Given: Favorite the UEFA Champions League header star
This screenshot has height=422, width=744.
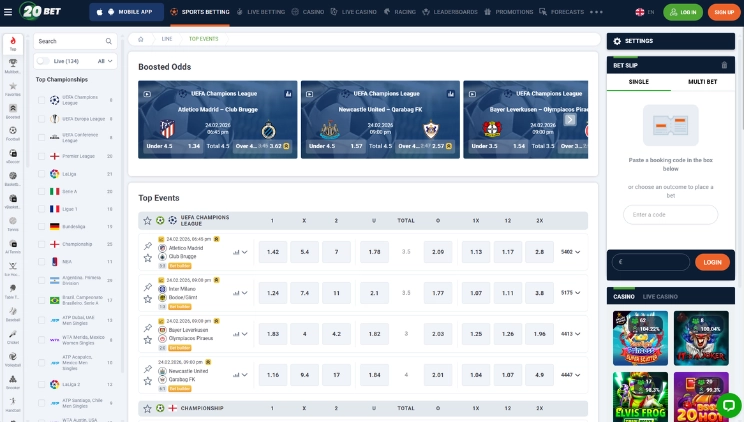Looking at the screenshot, I should 147,221.
